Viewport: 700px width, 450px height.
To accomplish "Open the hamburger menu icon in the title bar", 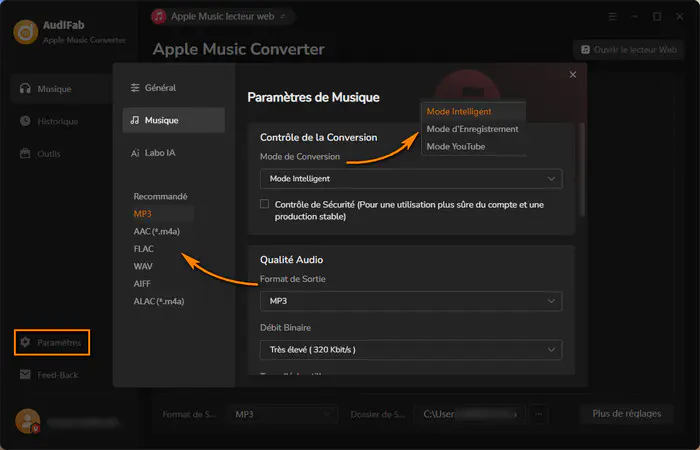I will [612, 17].
